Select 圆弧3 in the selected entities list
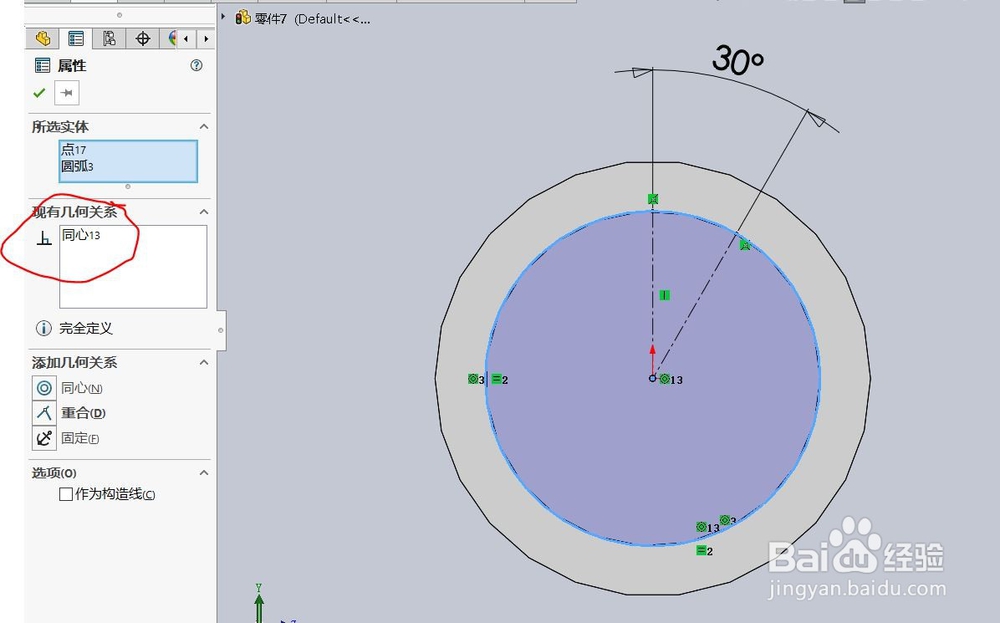The width and height of the screenshot is (1000, 623). (x=77, y=166)
